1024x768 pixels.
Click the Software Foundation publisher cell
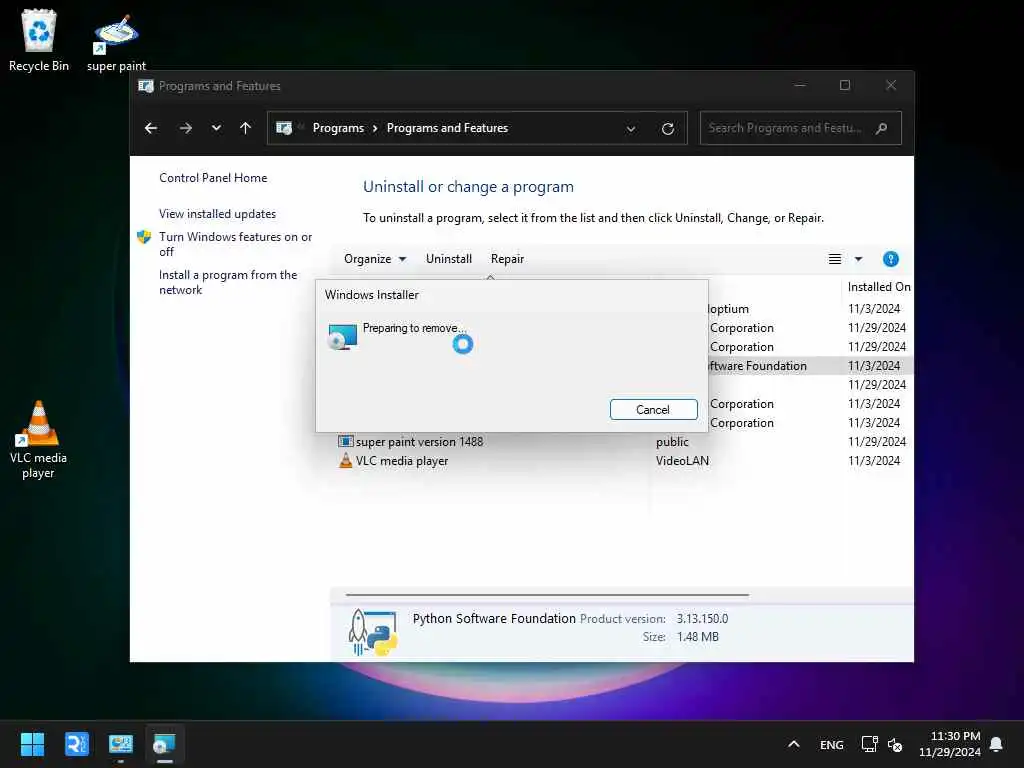(758, 366)
